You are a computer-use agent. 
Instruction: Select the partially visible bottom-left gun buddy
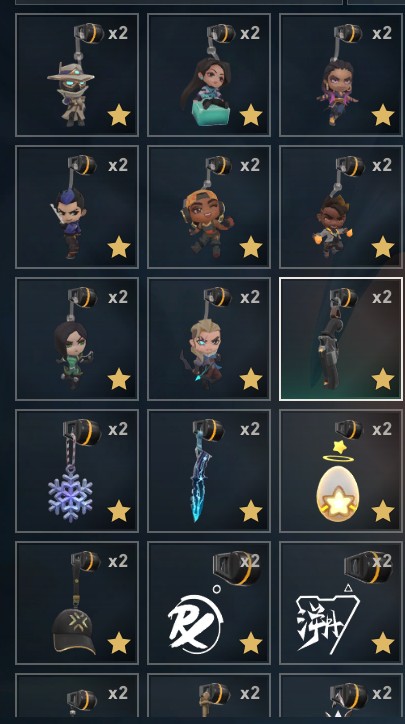tap(77, 695)
